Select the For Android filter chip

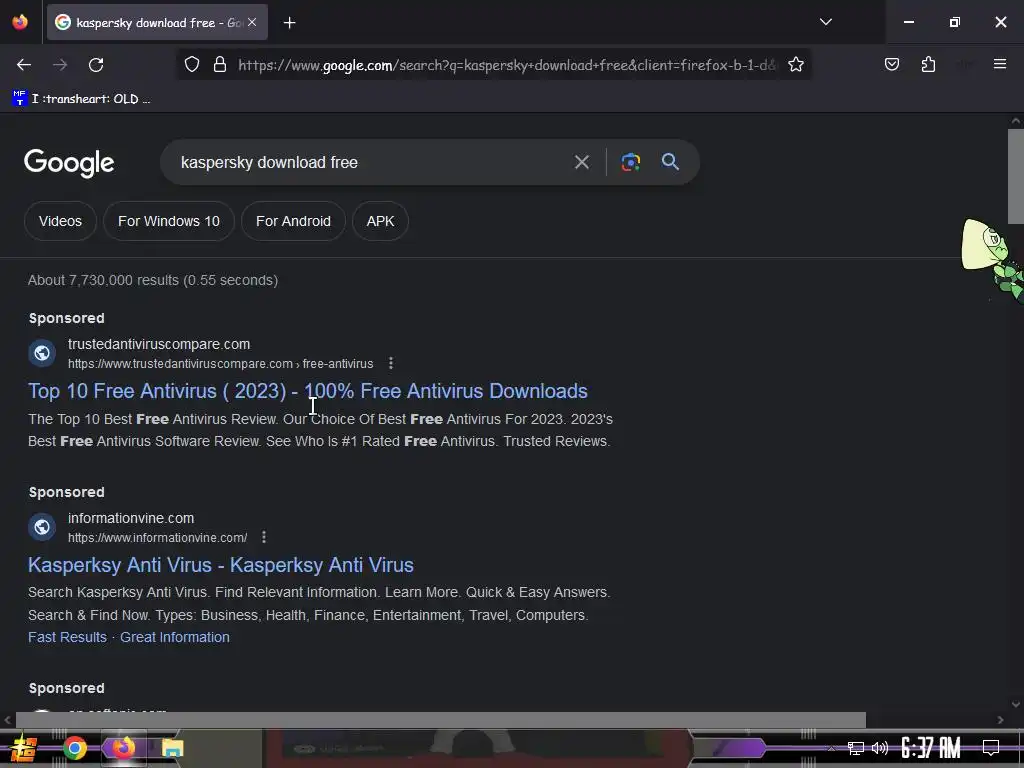[x=293, y=221]
